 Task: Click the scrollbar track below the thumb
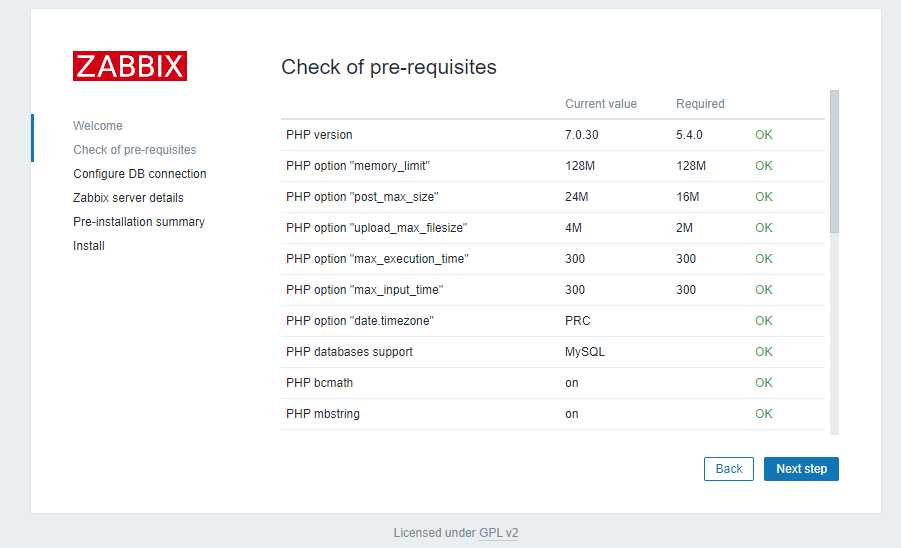coord(834,334)
